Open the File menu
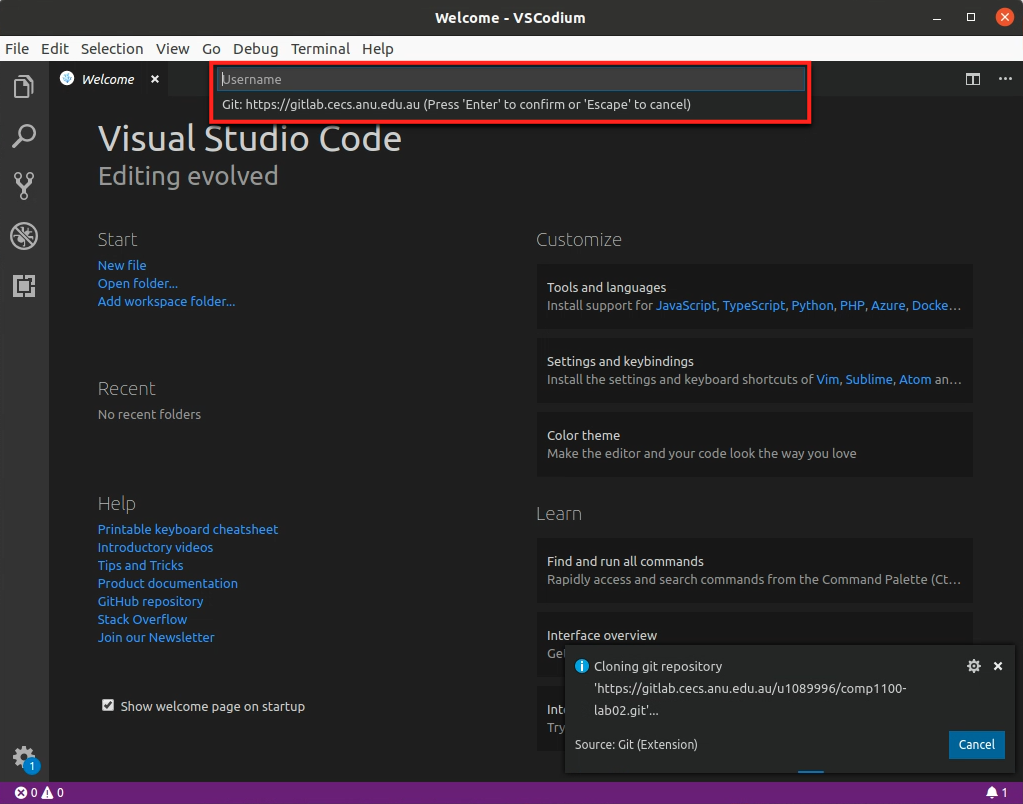 17,49
